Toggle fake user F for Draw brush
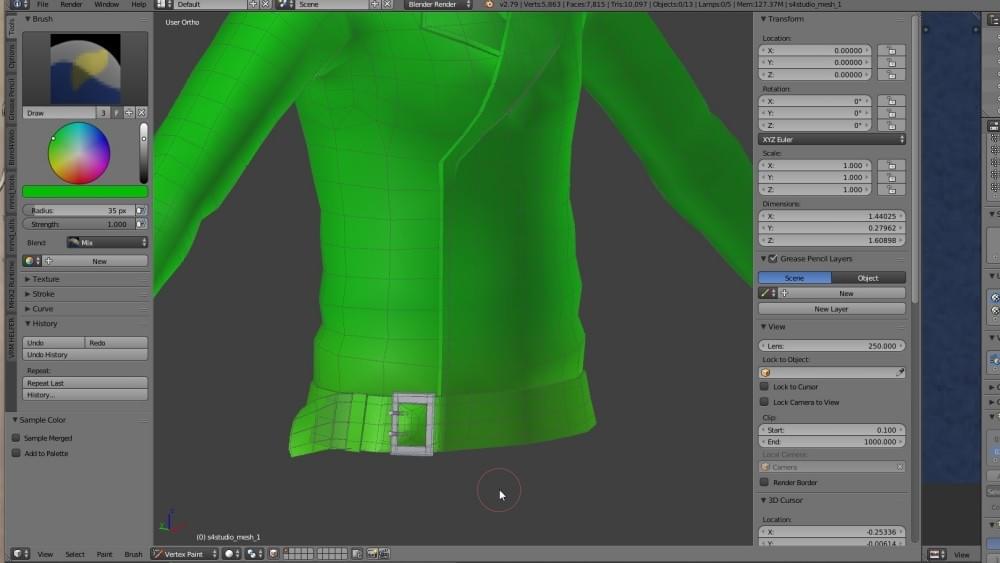1000x563 pixels. pos(117,113)
